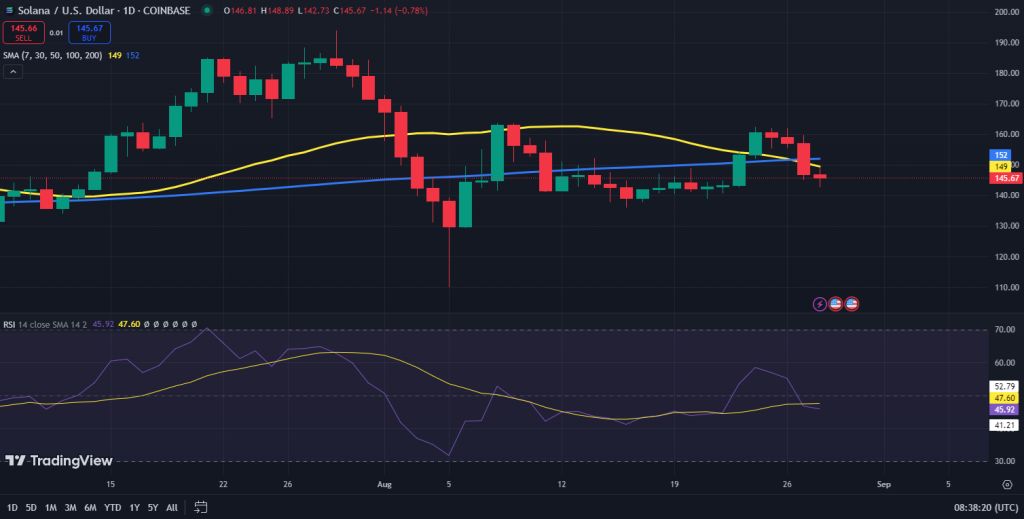Open the date range calendar icon
1024x519 pixels.
(201, 507)
